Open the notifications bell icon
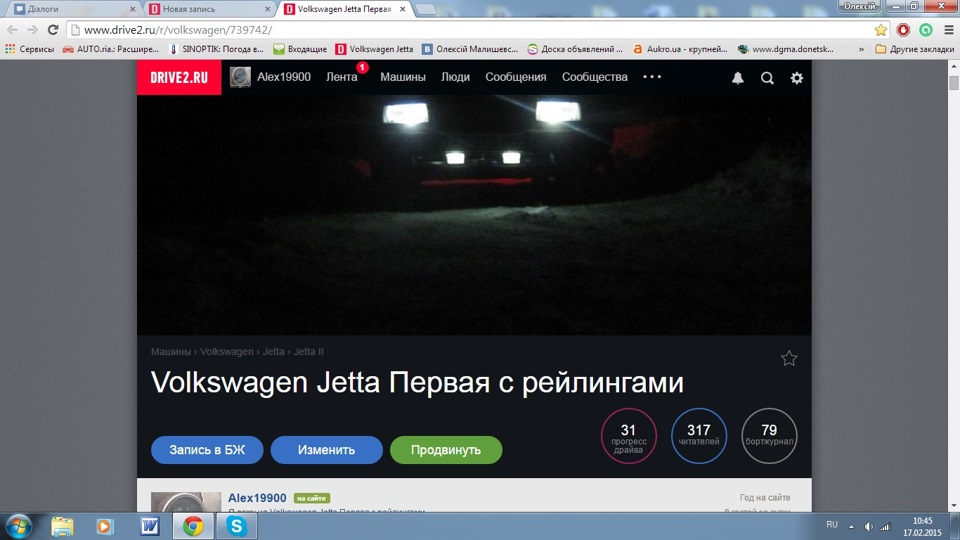This screenshot has height=540, width=960. click(738, 78)
